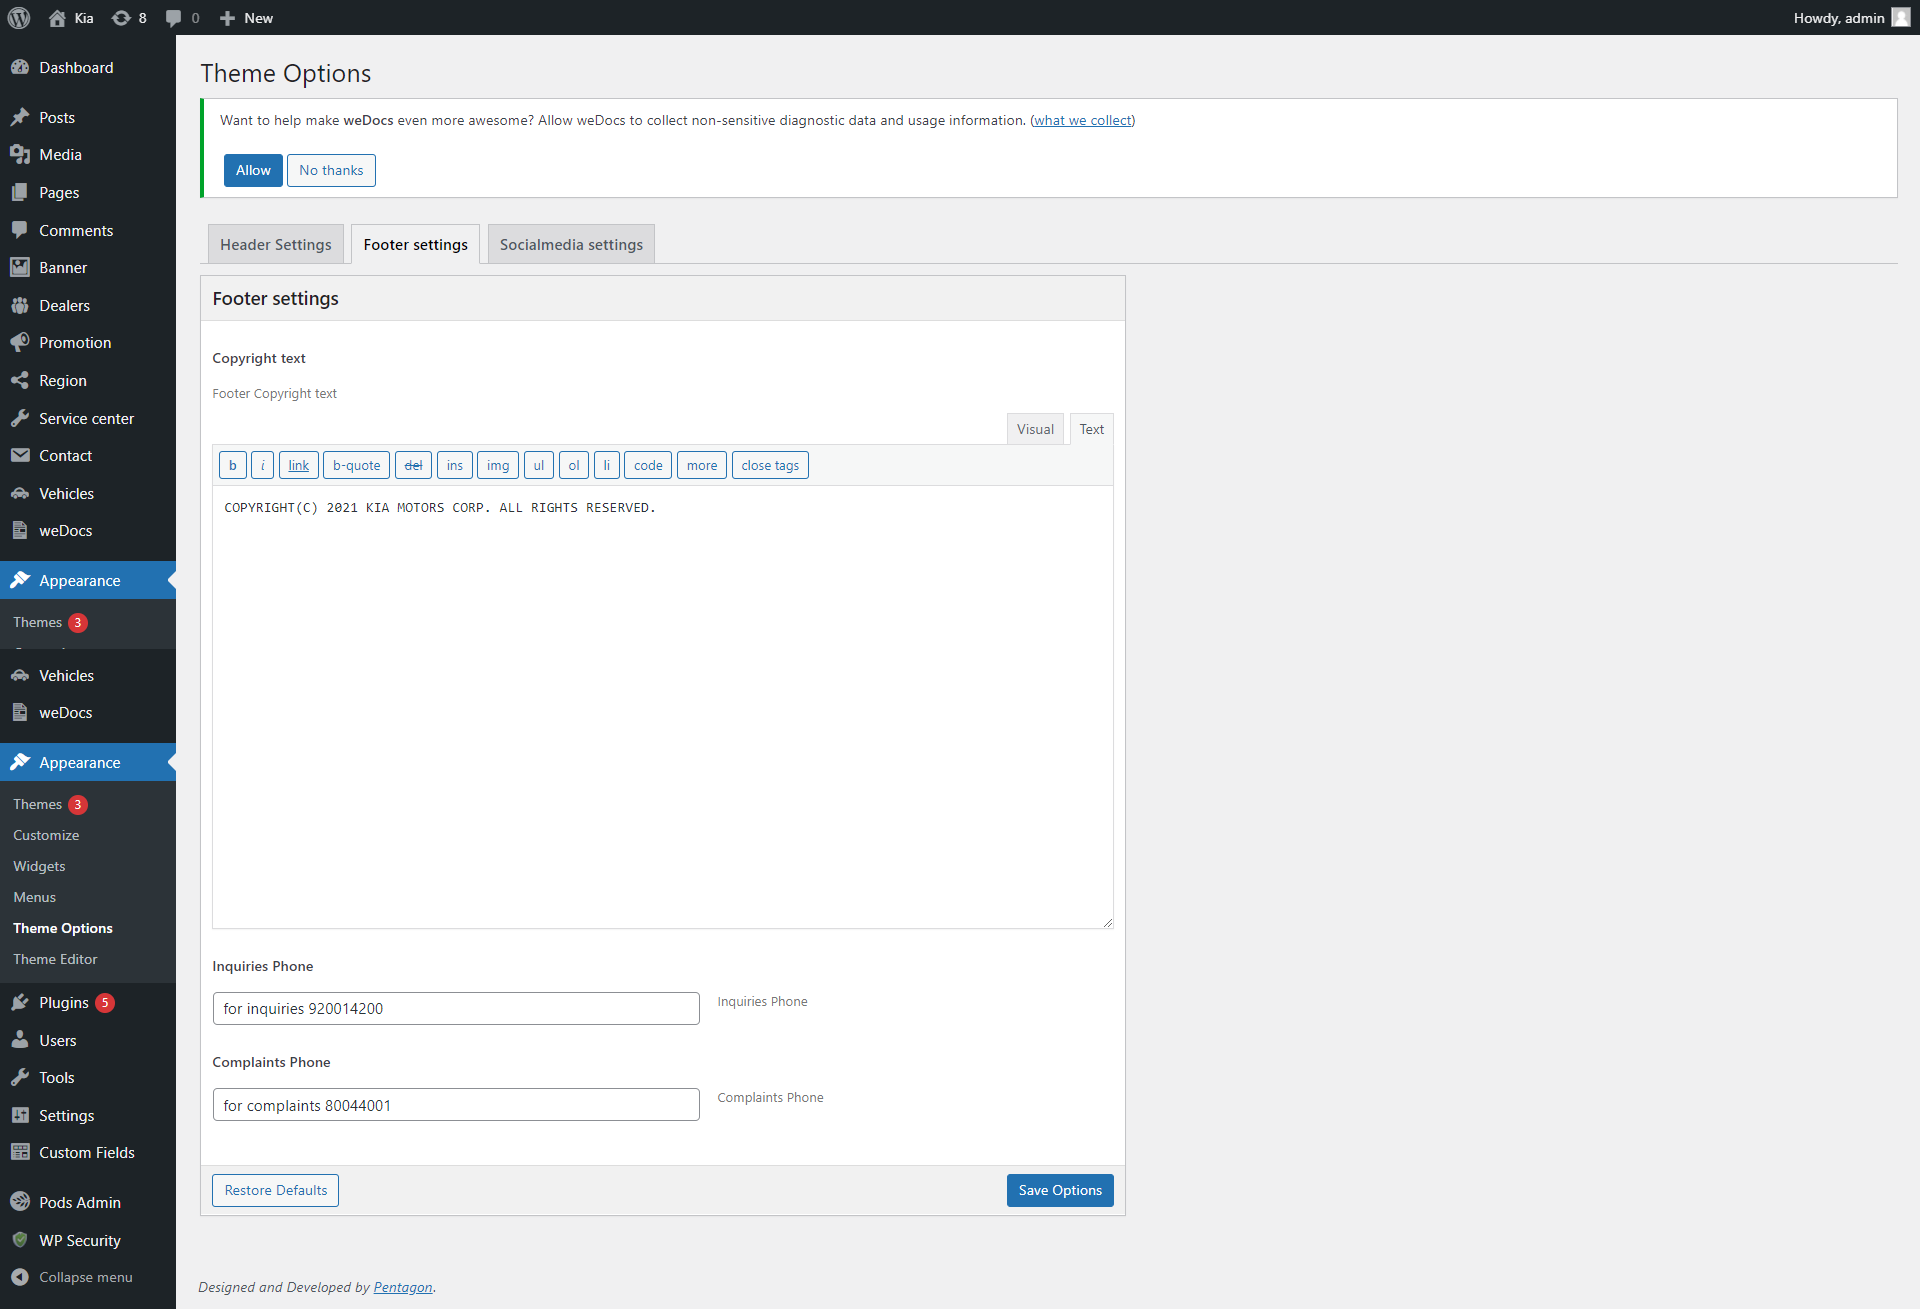
Task: Click the del quicktag button
Action: [413, 465]
